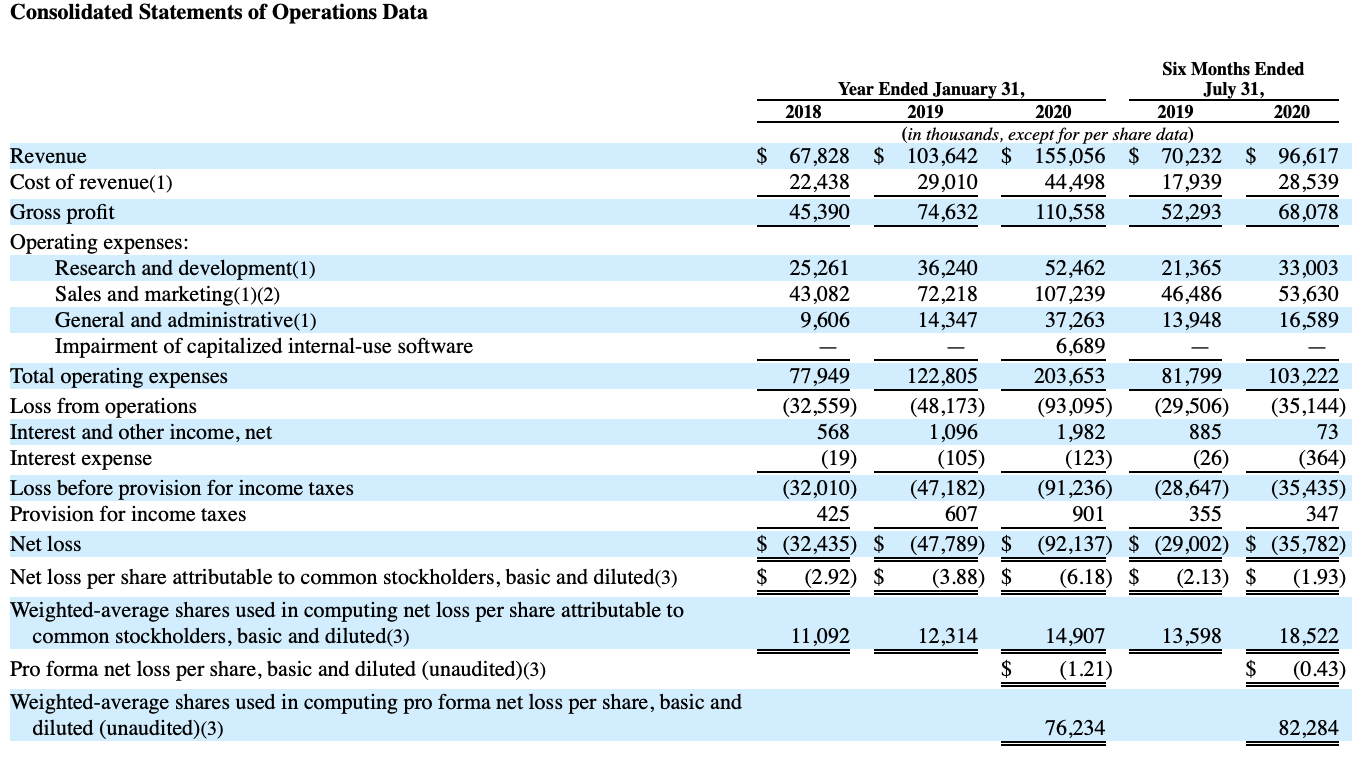
Task: Select the 'Total operating expenses' label
Action: (x=119, y=376)
